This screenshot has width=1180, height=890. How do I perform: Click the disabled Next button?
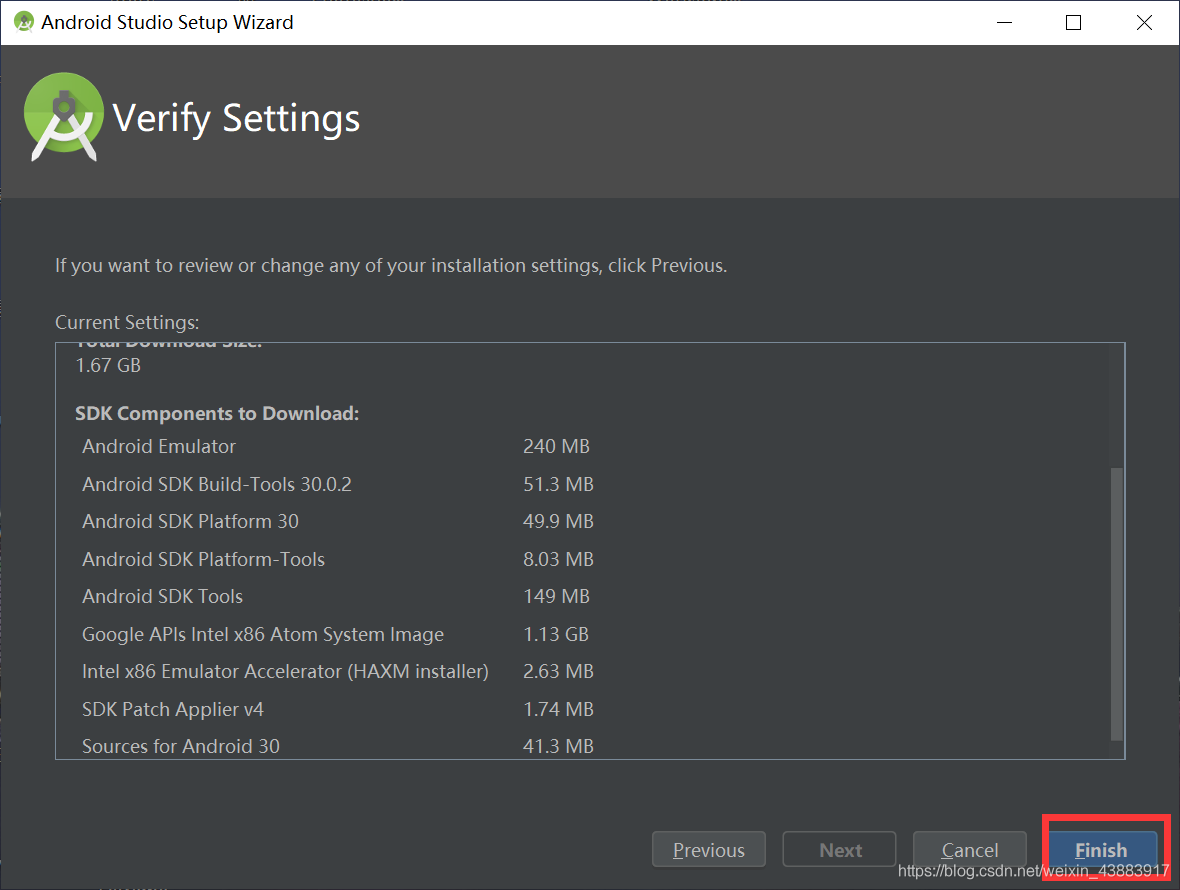[839, 849]
